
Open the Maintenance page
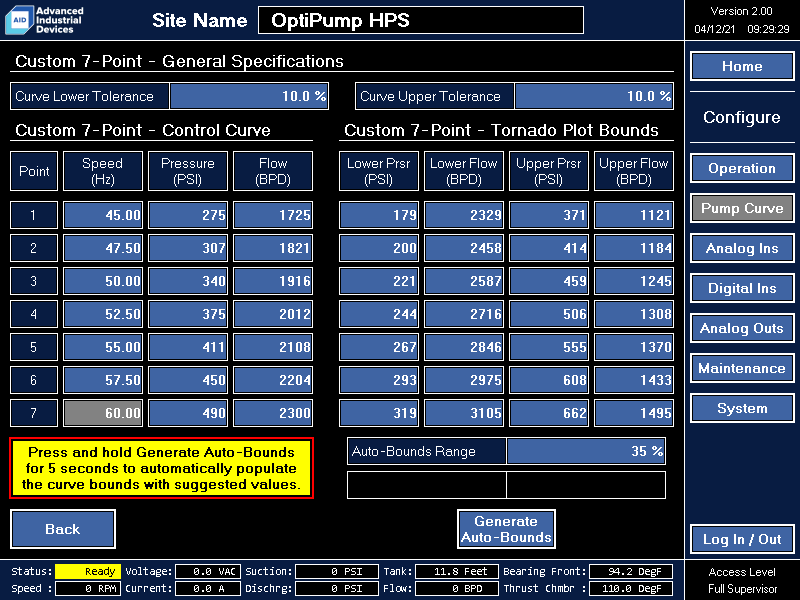tap(742, 368)
